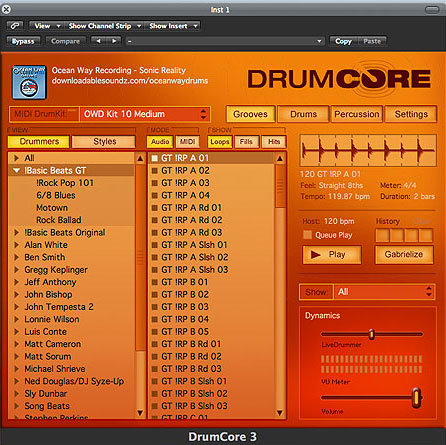
Task: Click the Paste button
Action: click(372, 41)
